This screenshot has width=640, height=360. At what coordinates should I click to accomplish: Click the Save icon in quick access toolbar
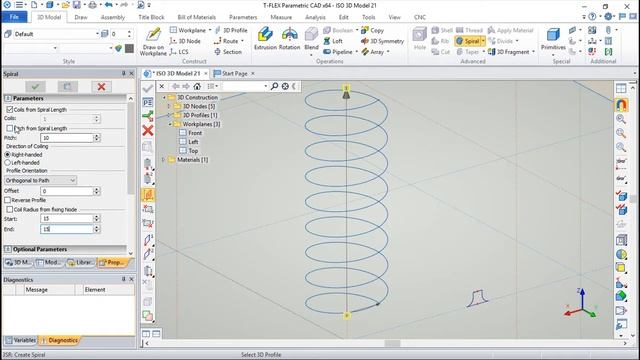76,5
